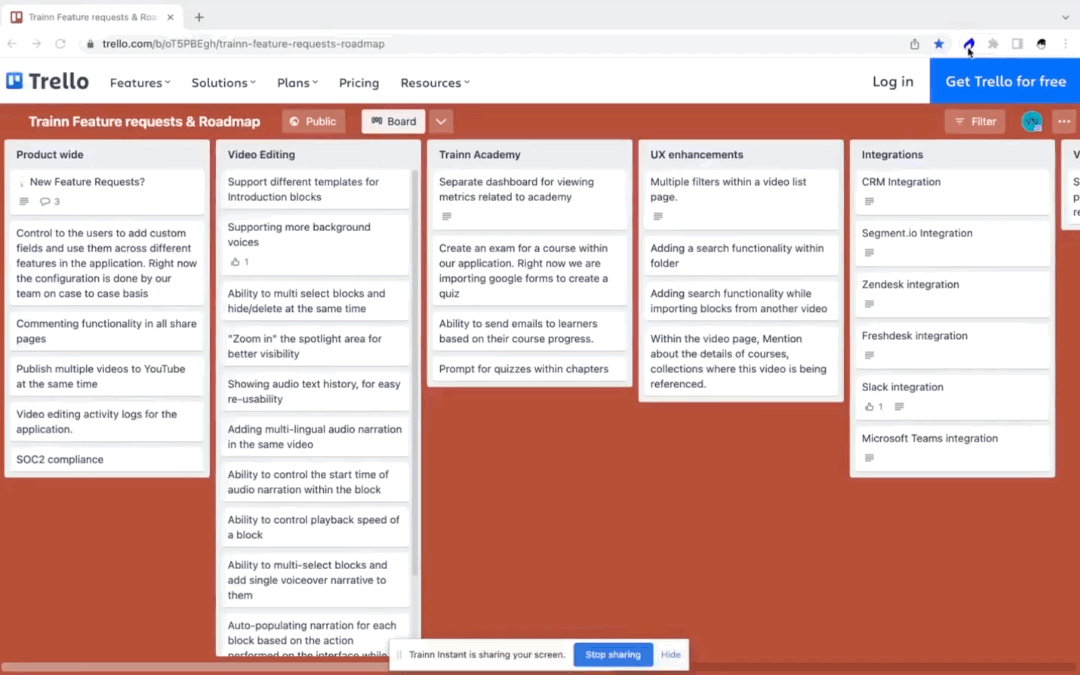Expand the Resources dropdown menu
Viewport: 1080px width, 675px height.
click(x=435, y=83)
